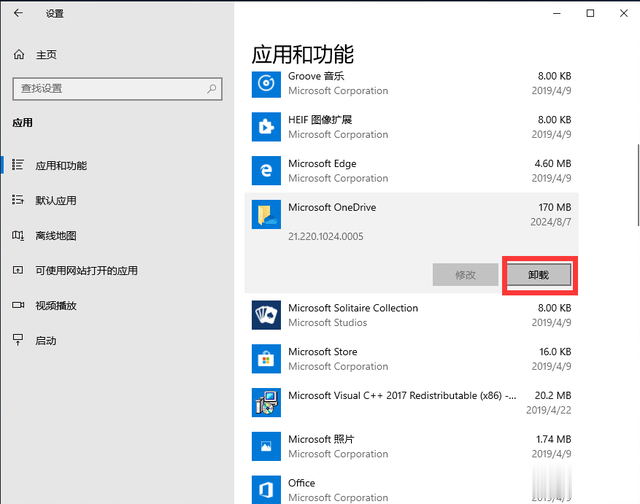Viewport: 640px width, 504px height.
Task: Click the 启动 startup icon
Action: point(18,340)
